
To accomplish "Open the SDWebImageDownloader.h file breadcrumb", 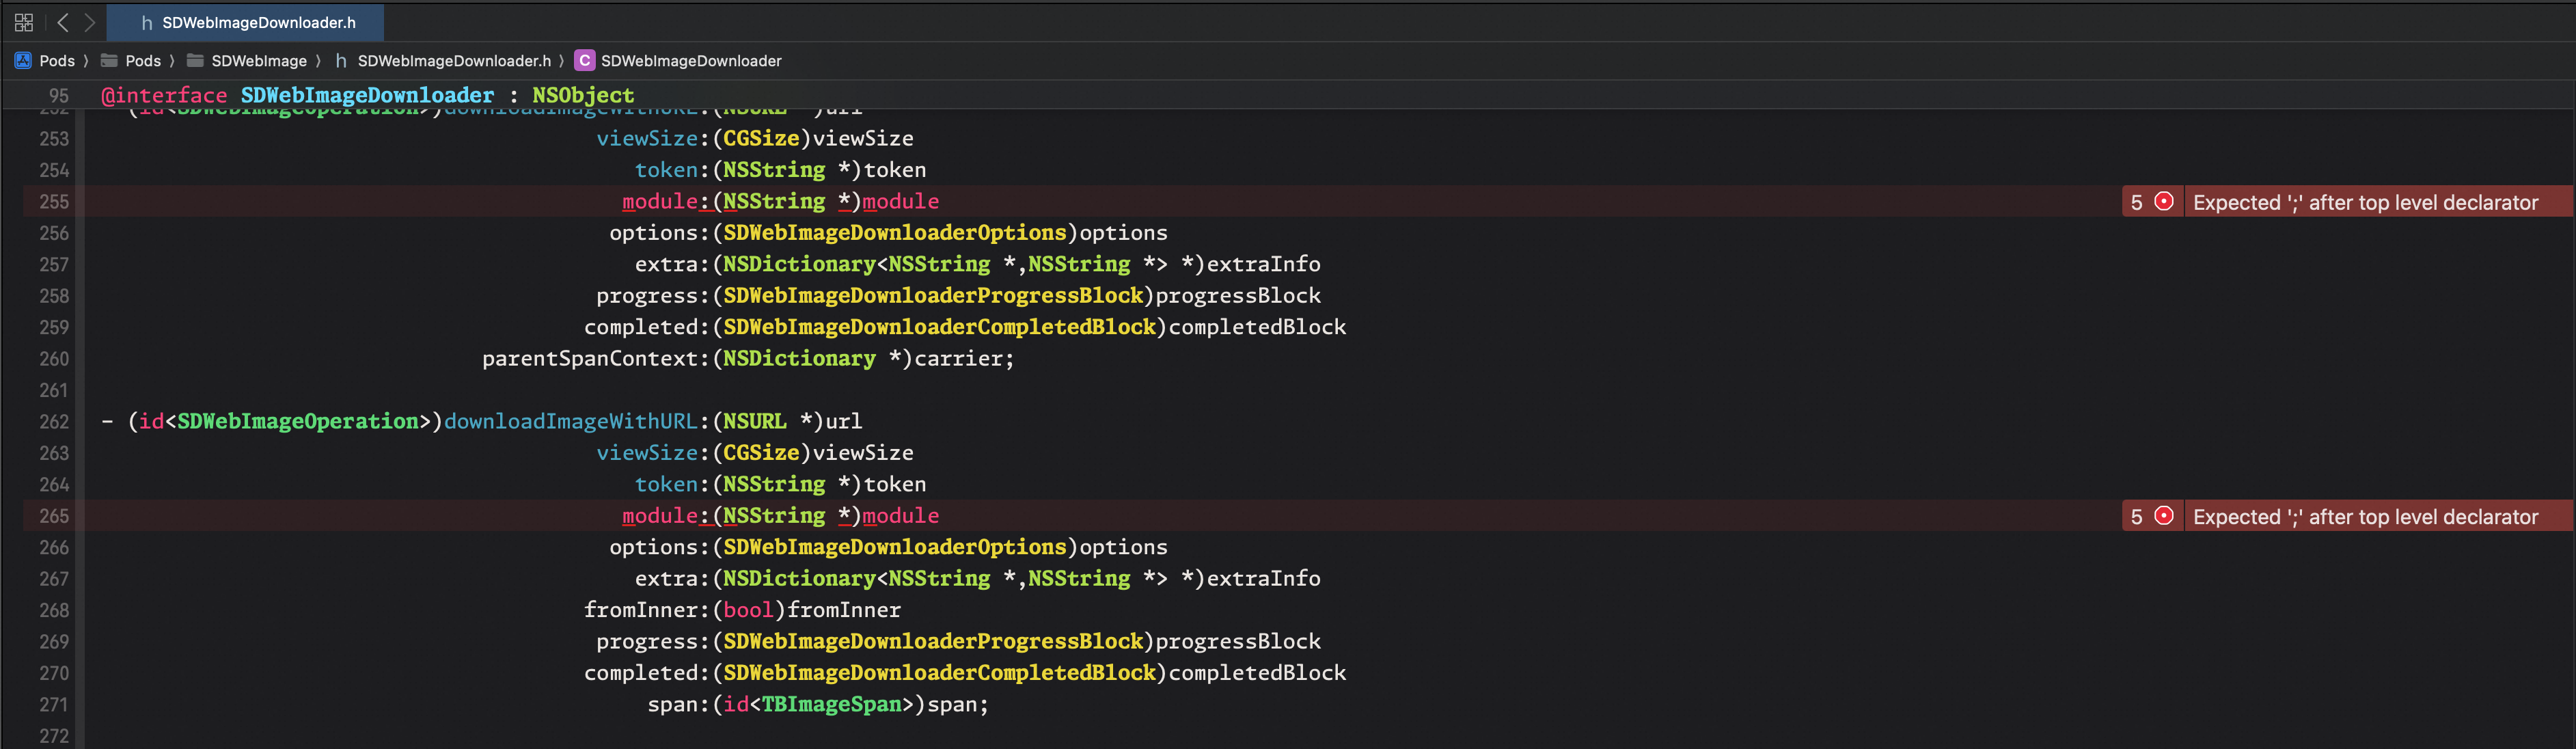I will (x=453, y=61).
